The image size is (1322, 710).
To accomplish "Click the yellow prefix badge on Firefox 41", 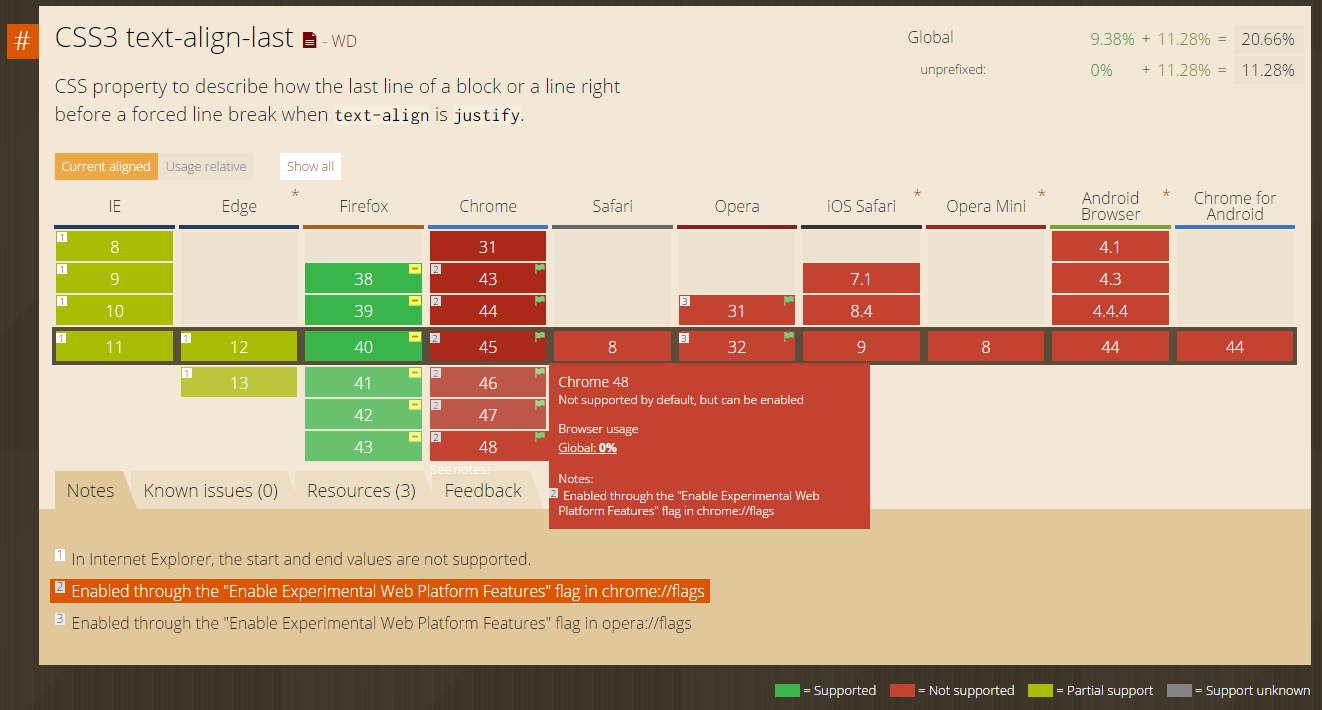I will click(x=414, y=373).
